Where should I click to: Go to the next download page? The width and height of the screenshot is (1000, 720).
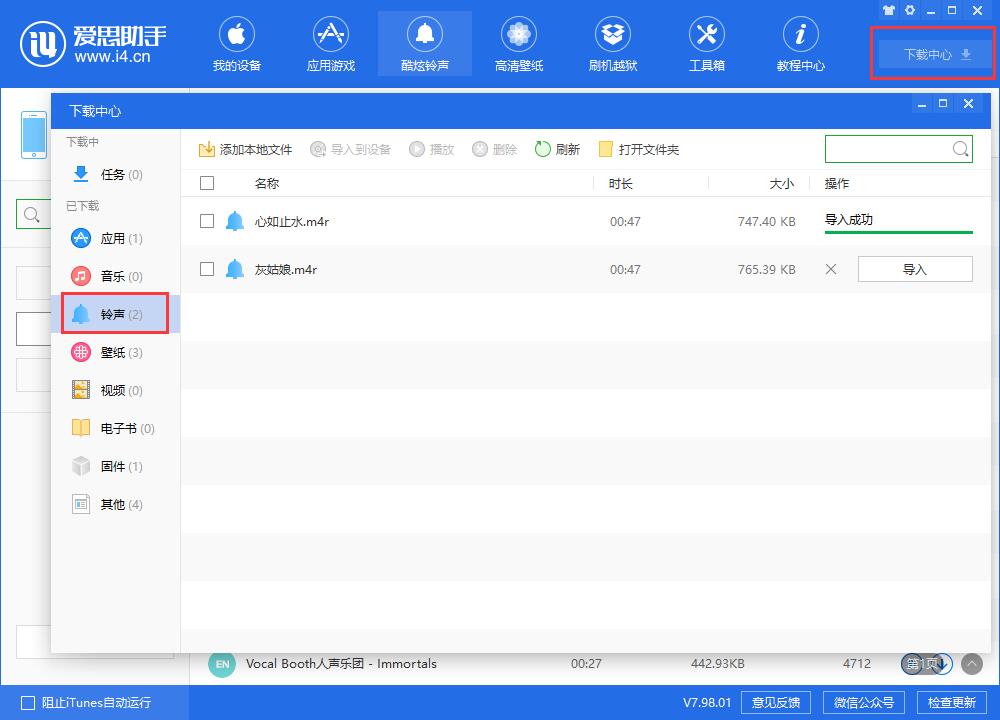tap(940, 663)
